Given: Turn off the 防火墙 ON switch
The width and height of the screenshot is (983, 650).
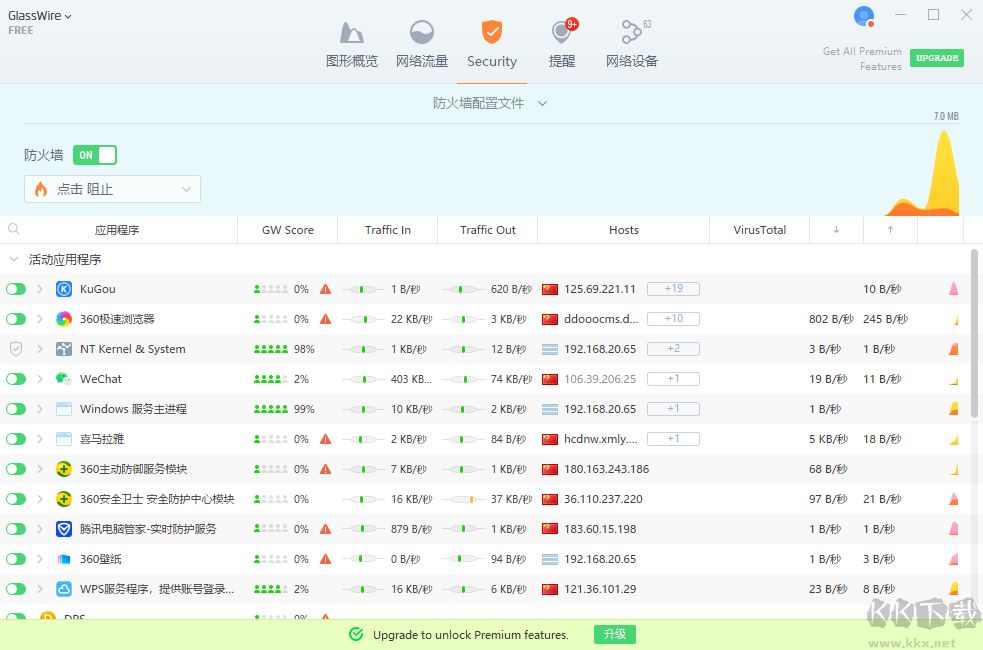Looking at the screenshot, I should pos(95,155).
